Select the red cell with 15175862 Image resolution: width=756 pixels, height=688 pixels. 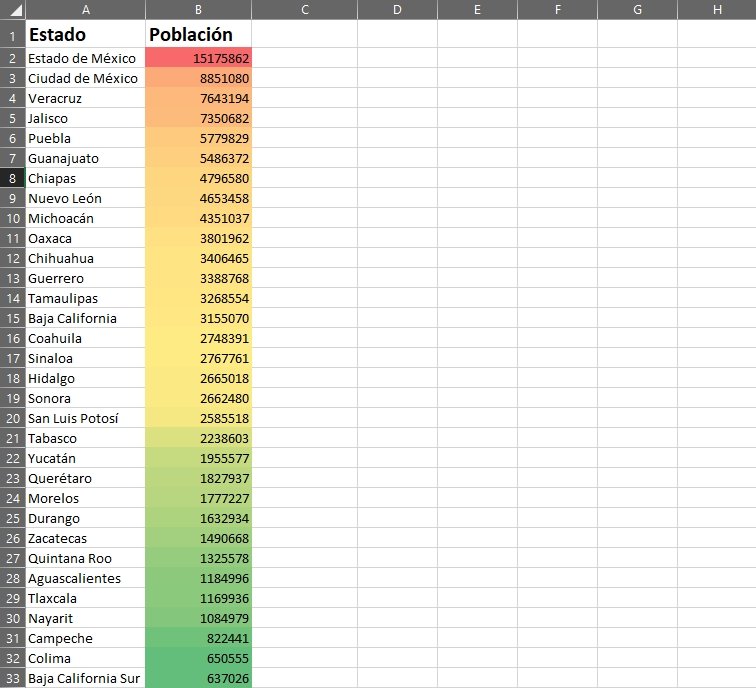click(x=198, y=58)
